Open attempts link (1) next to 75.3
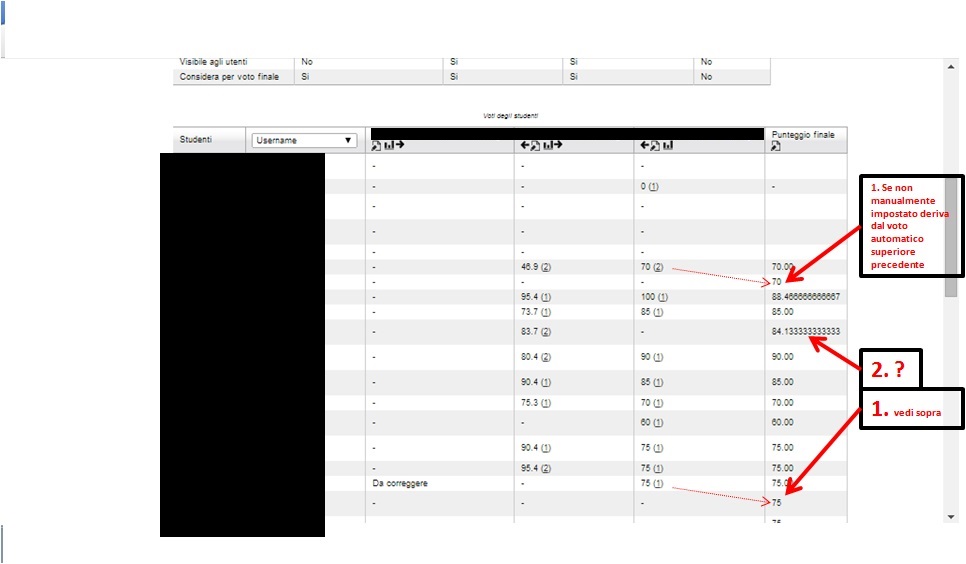This screenshot has height=564, width=966. [547, 403]
